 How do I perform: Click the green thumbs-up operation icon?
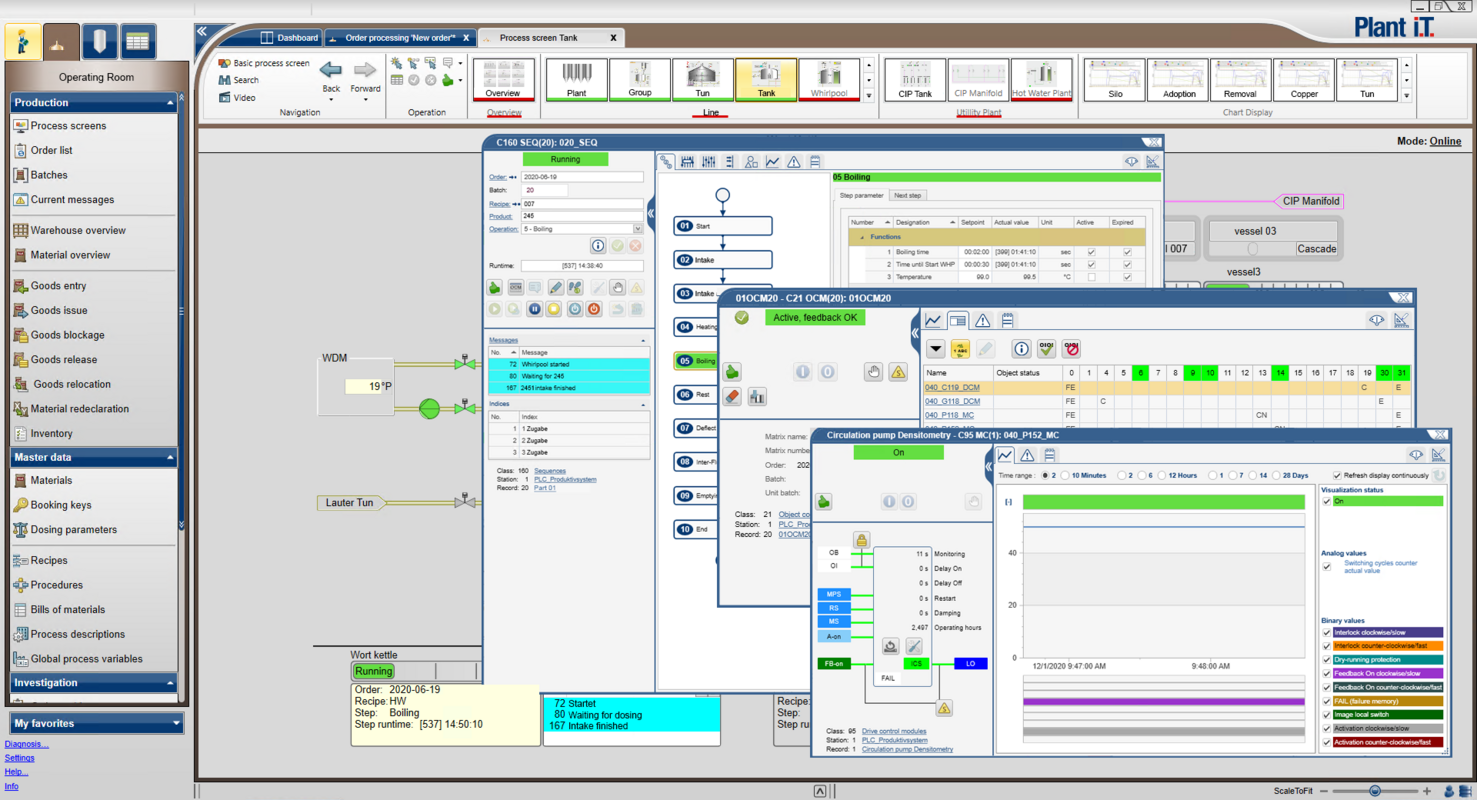click(494, 288)
